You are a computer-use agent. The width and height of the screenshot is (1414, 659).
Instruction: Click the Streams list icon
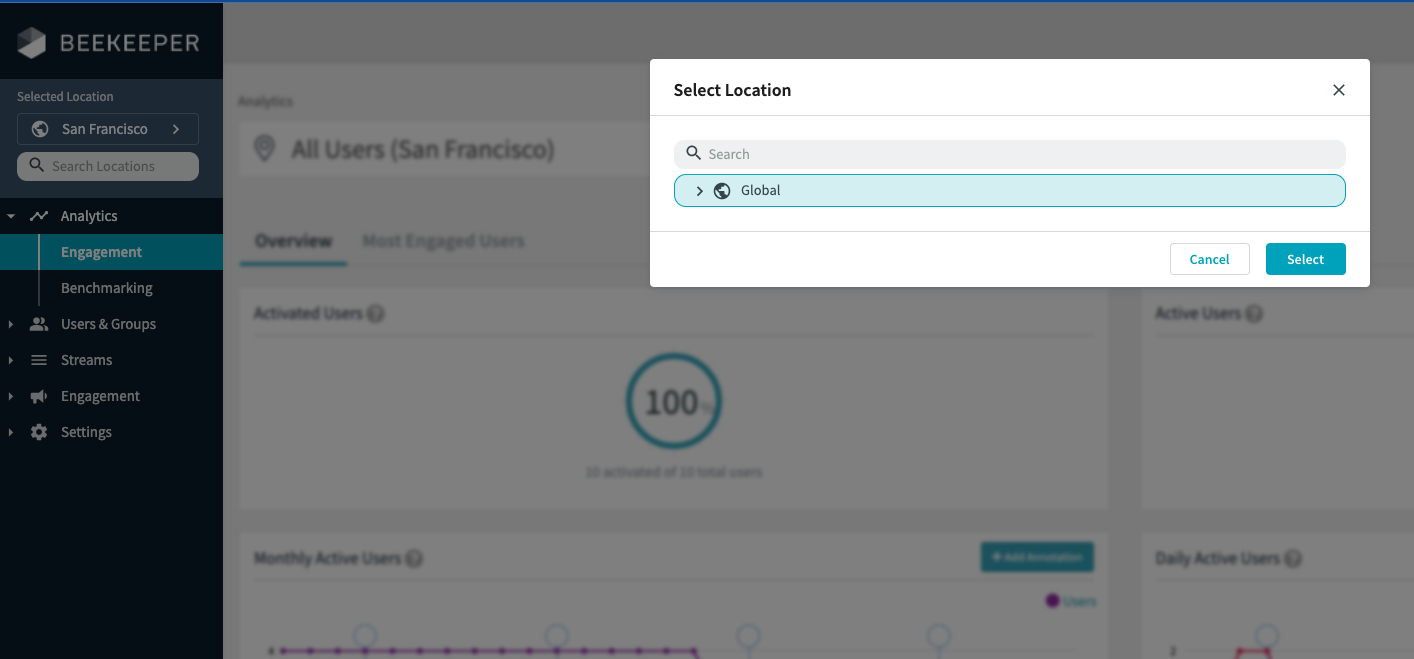(x=39, y=360)
